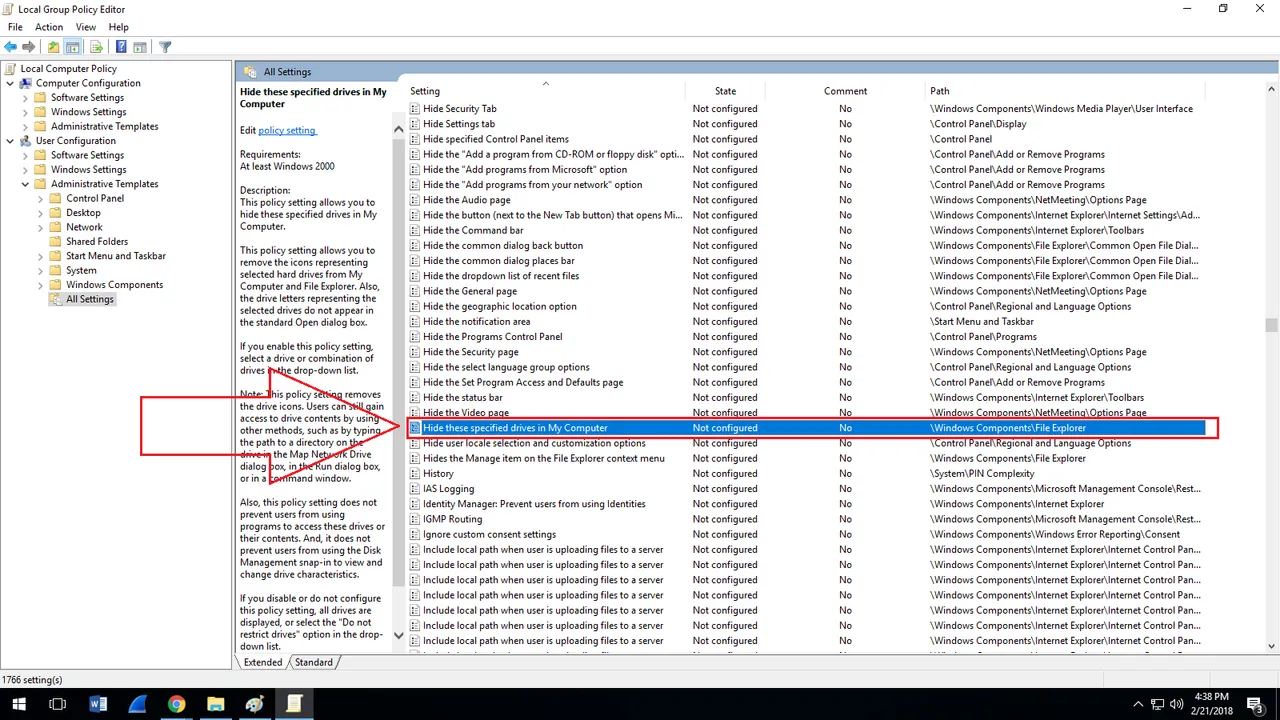The height and width of the screenshot is (720, 1280).
Task: Click the Filter funnel icon
Action: click(166, 47)
